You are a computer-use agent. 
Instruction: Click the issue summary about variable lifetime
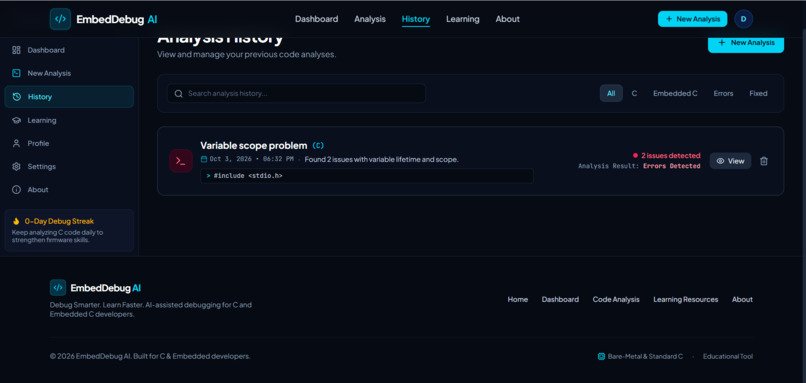pyautogui.click(x=381, y=159)
